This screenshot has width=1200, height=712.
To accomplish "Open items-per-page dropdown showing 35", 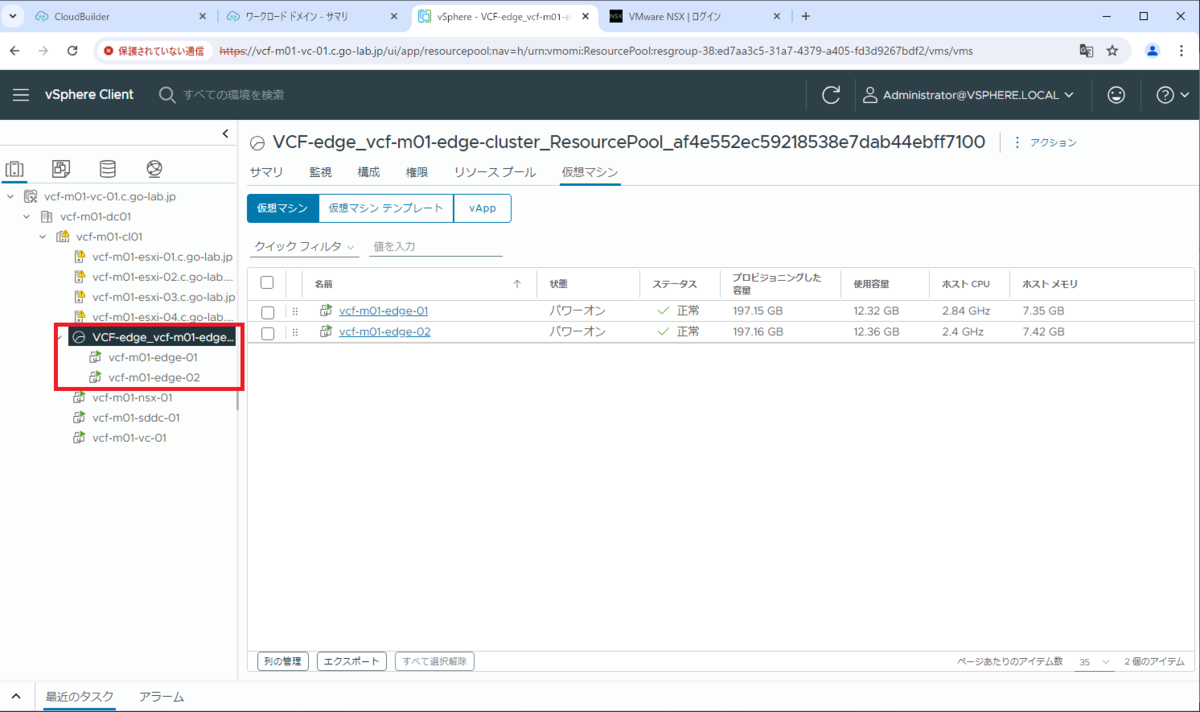I will (x=1094, y=662).
